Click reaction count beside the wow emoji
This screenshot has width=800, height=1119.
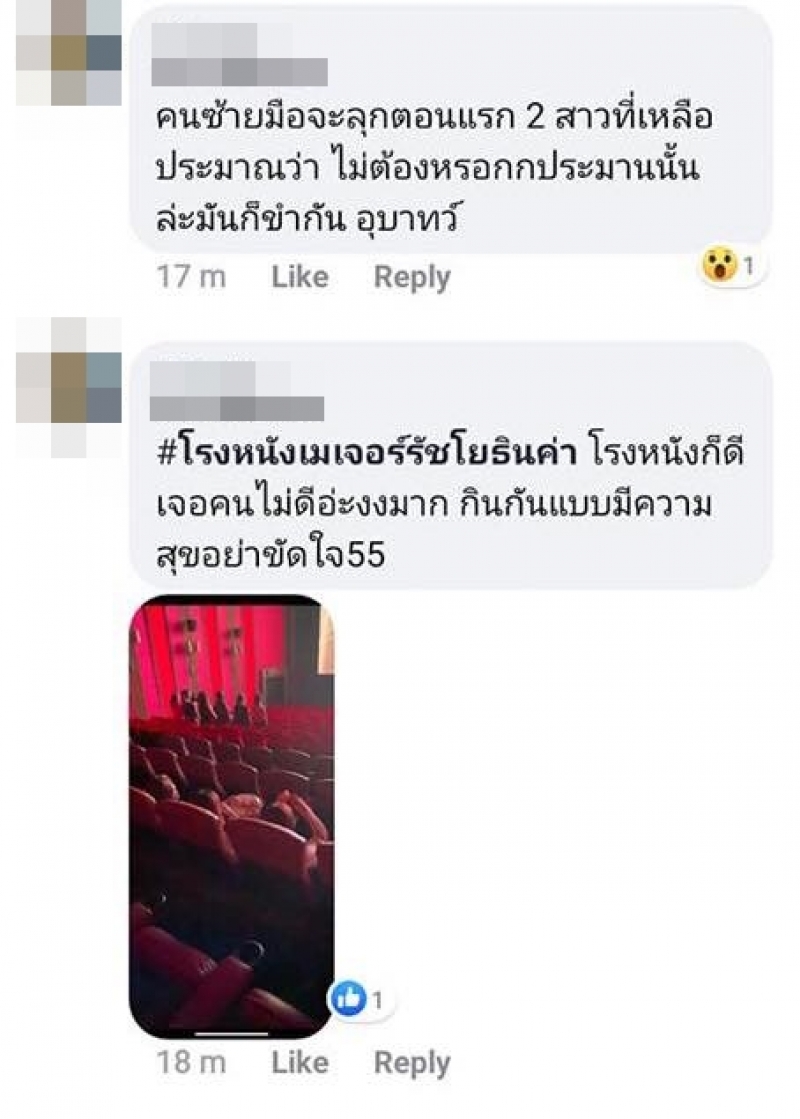pyautogui.click(x=749, y=266)
